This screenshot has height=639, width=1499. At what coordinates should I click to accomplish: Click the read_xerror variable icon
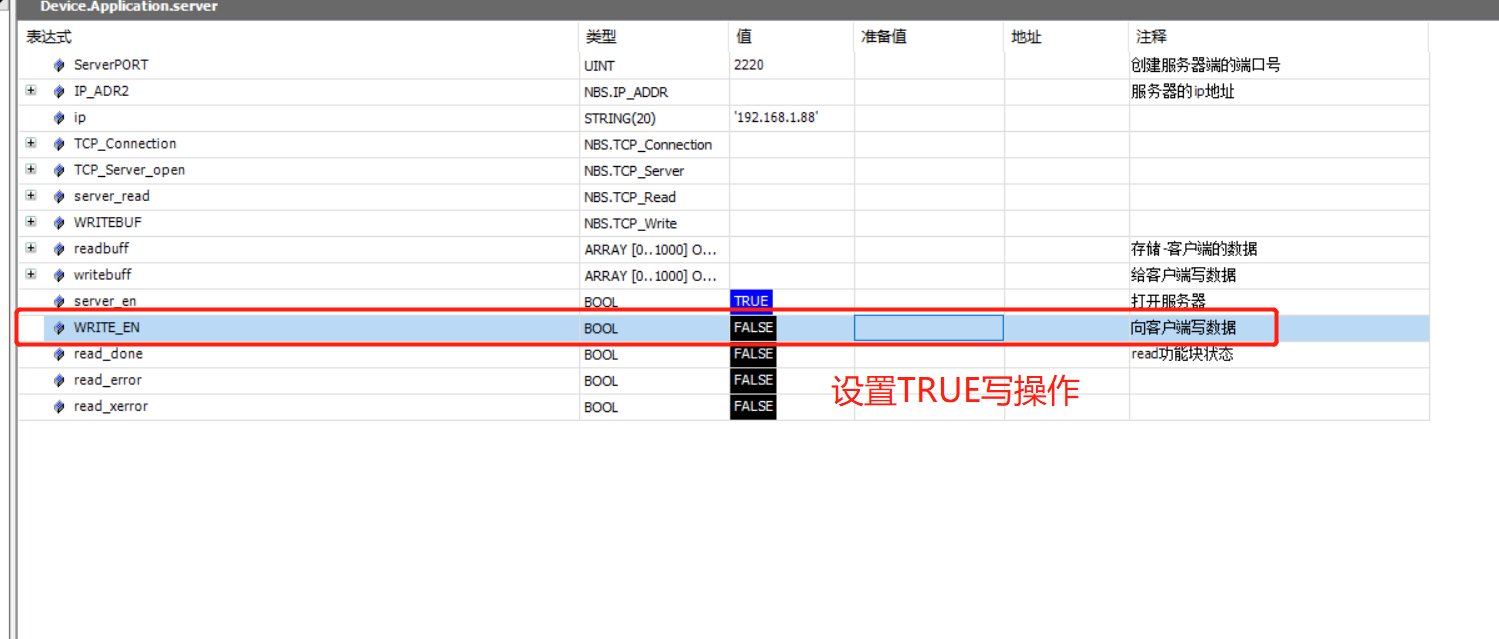60,406
